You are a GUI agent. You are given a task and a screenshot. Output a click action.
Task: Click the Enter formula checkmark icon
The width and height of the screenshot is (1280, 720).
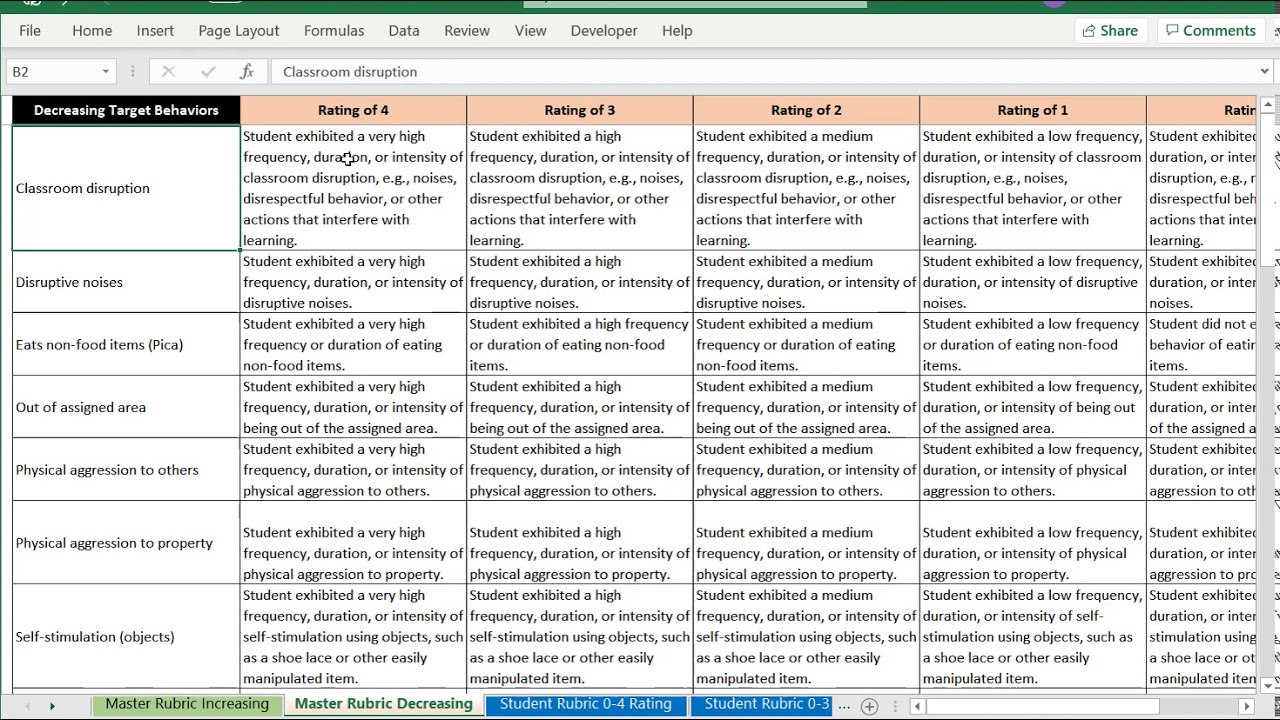207,72
